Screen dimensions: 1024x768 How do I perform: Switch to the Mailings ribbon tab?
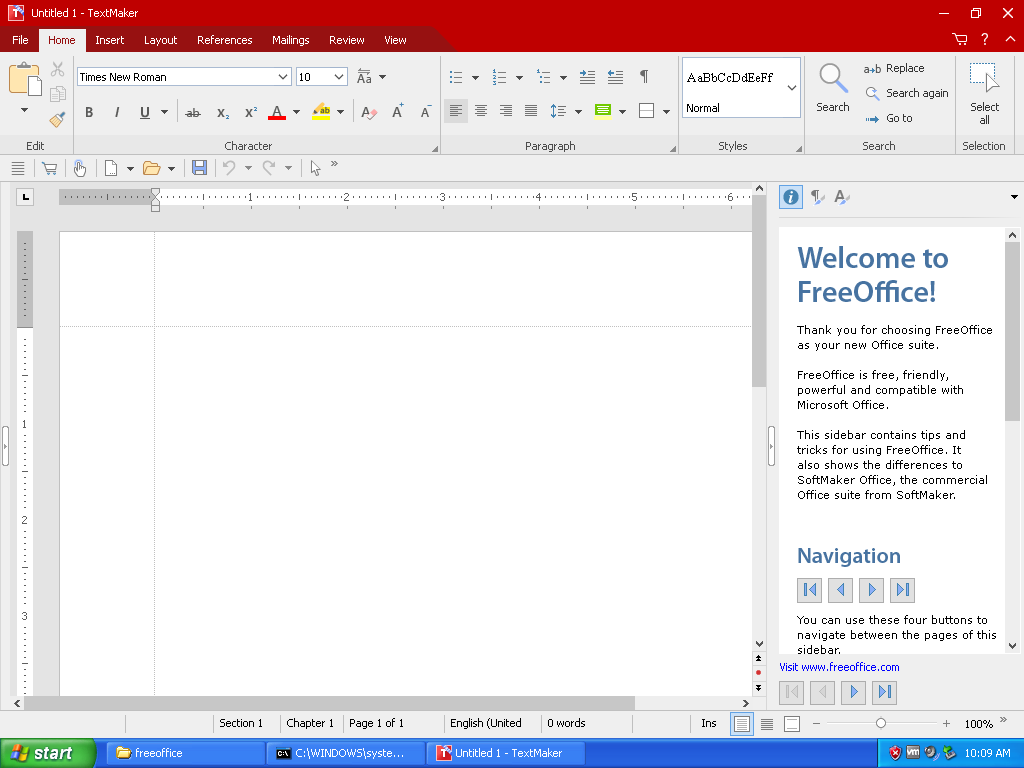point(291,40)
